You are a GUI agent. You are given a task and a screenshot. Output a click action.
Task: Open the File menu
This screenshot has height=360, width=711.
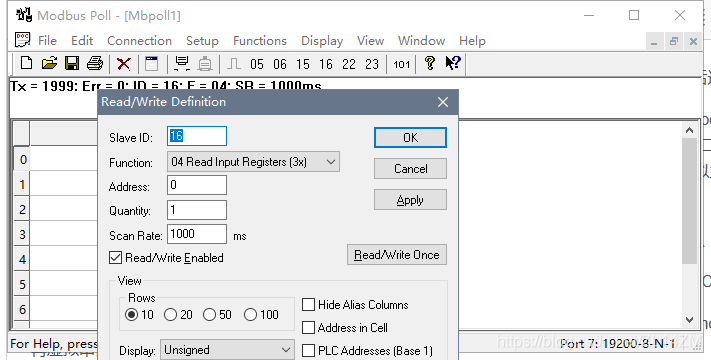click(47, 41)
